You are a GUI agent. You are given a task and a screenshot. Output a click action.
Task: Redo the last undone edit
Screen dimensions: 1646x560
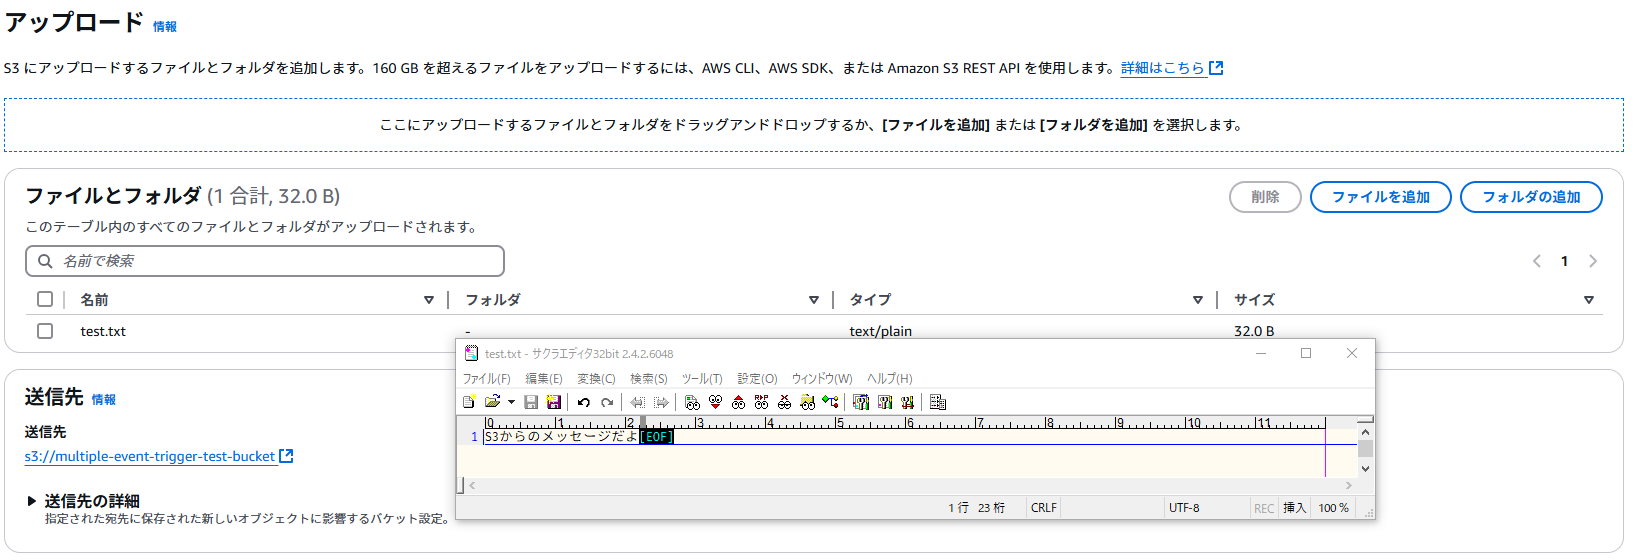pos(607,402)
